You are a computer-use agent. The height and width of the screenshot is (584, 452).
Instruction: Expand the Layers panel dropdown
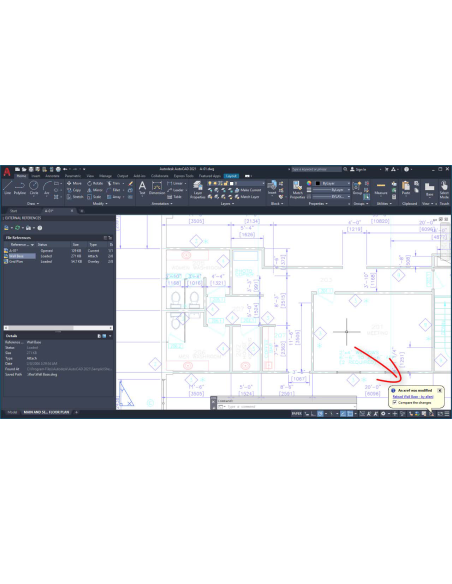pos(227,204)
